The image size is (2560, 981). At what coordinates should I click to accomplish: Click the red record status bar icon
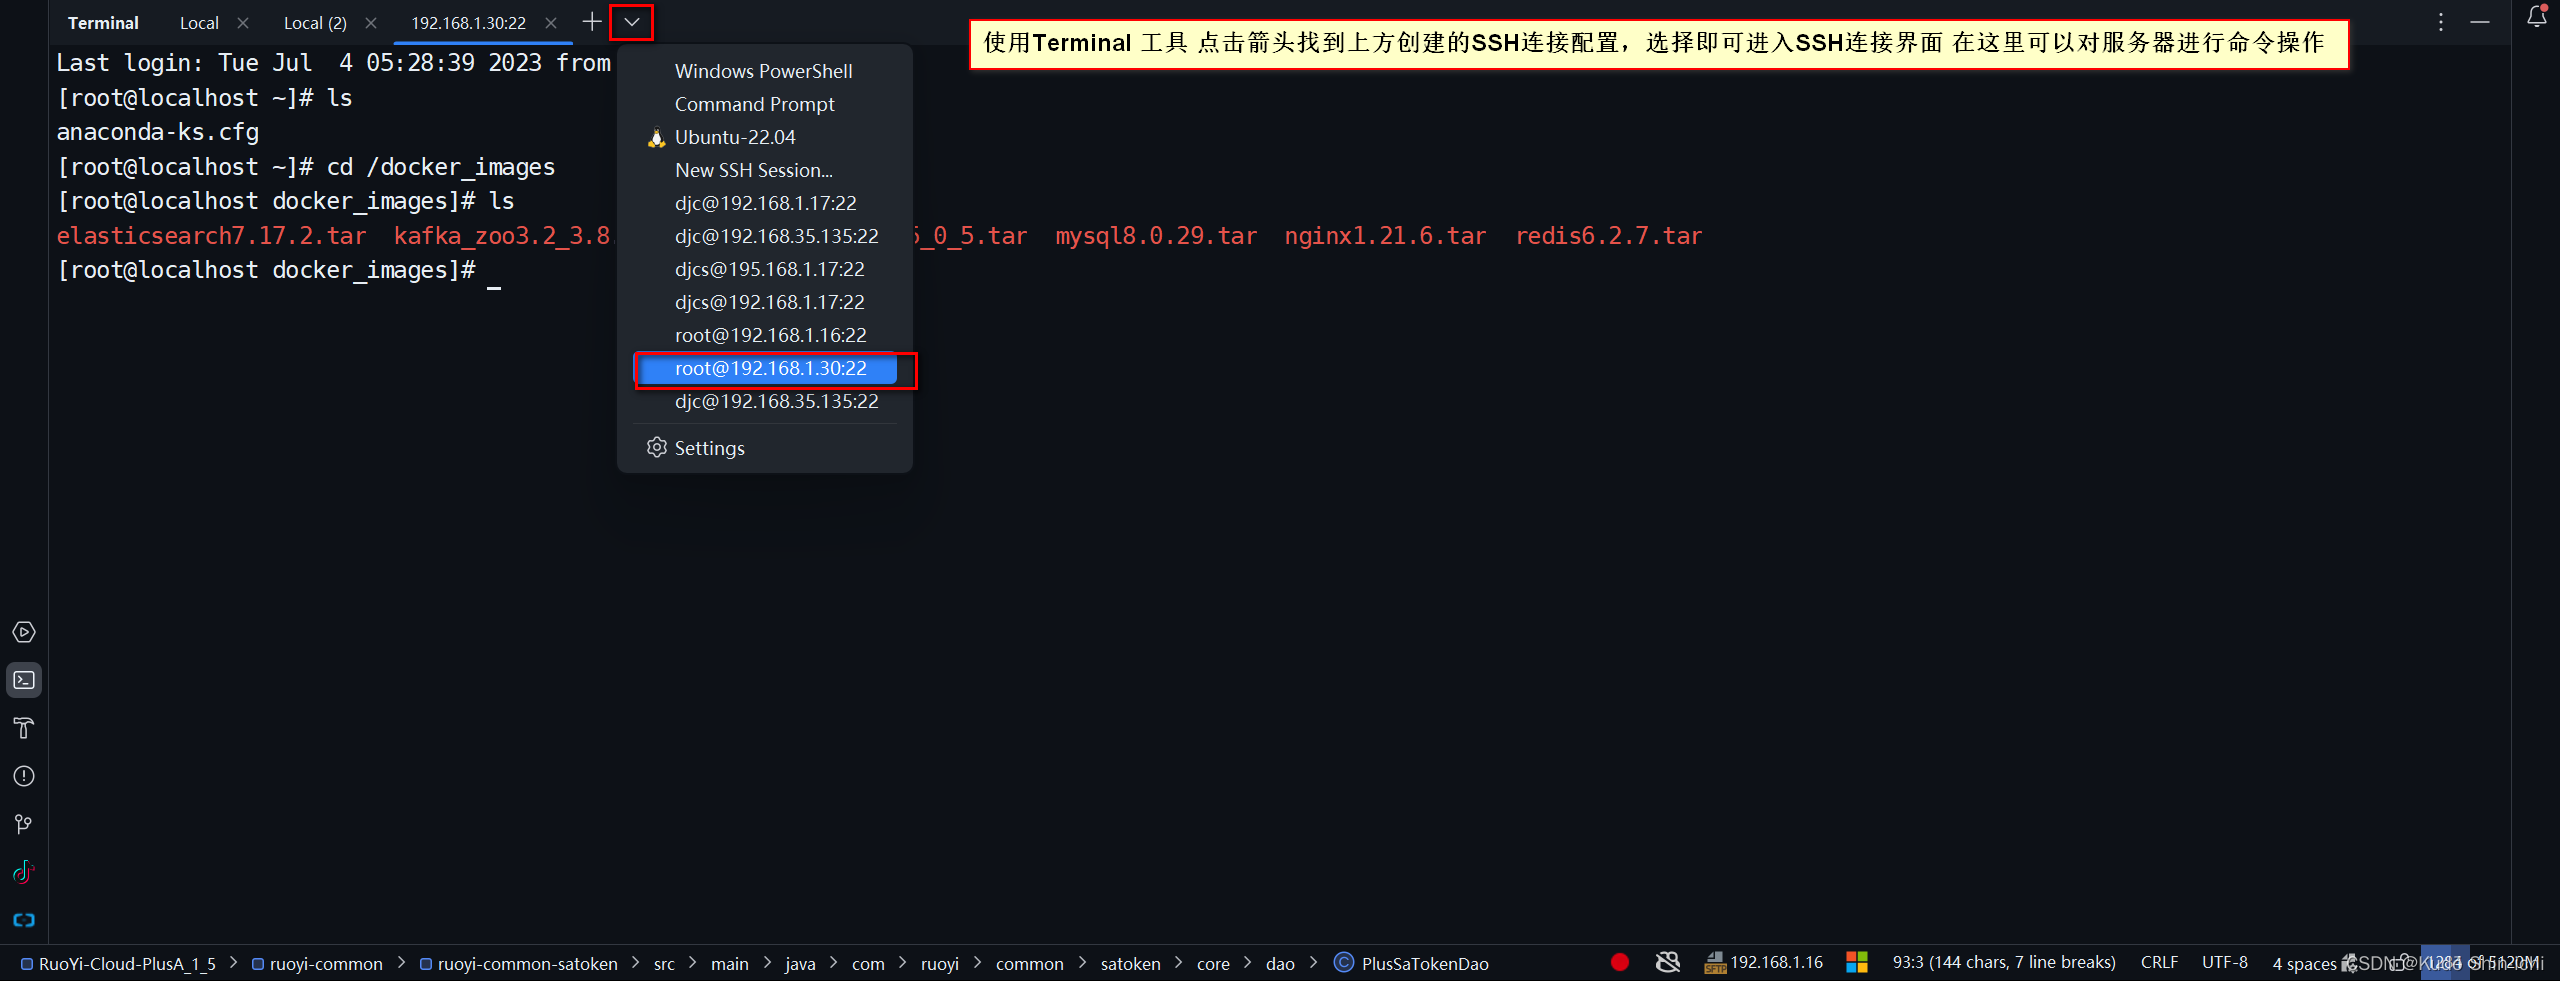tap(1620, 962)
